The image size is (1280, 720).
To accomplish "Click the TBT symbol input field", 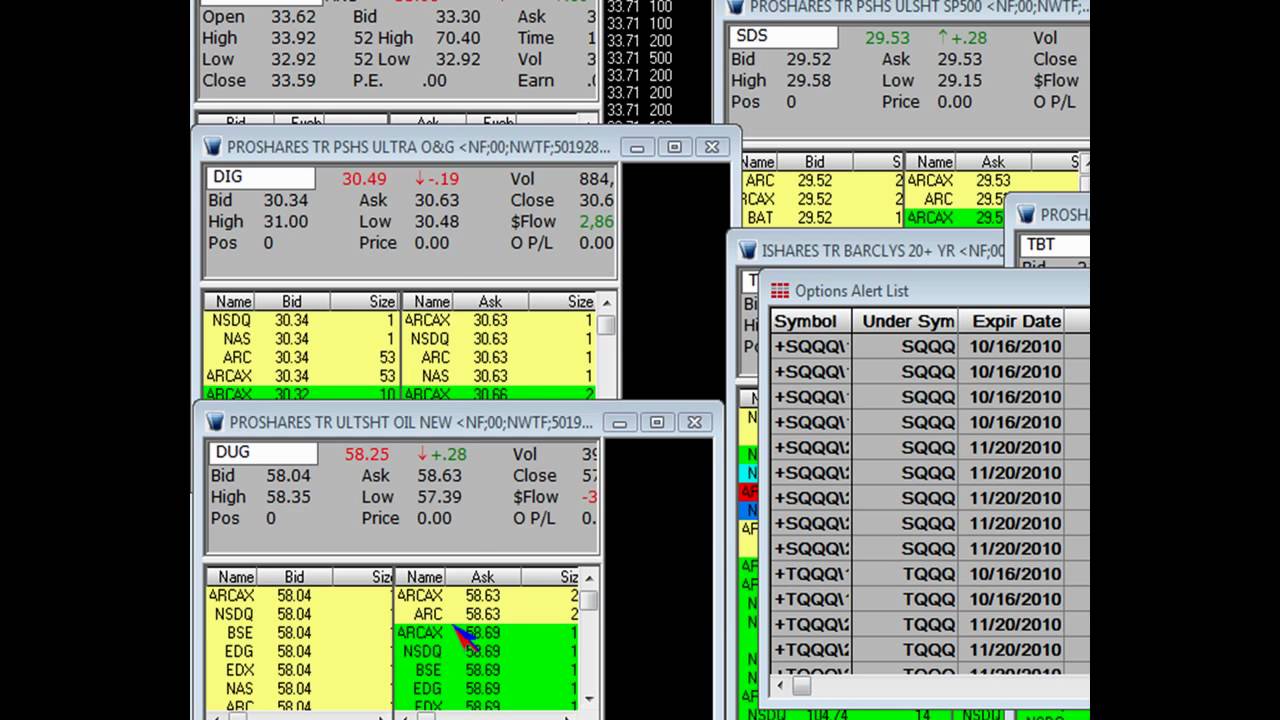I will coord(1053,245).
